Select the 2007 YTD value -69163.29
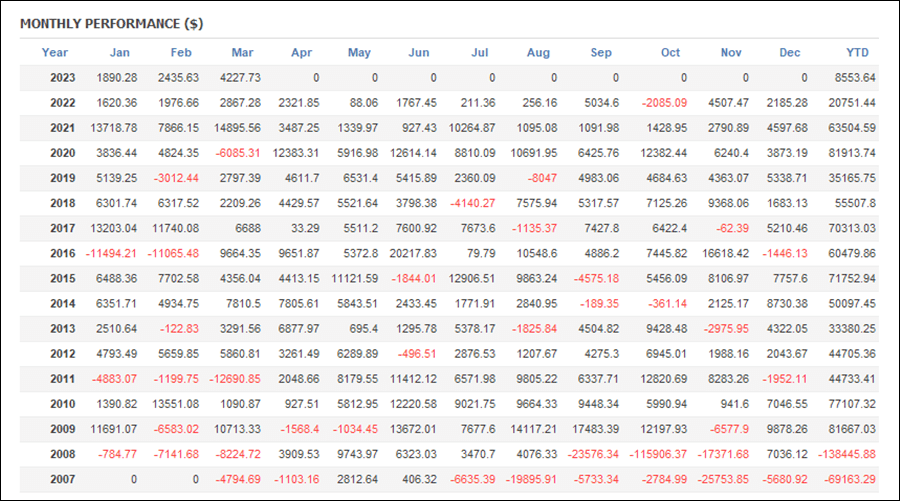 (849, 479)
